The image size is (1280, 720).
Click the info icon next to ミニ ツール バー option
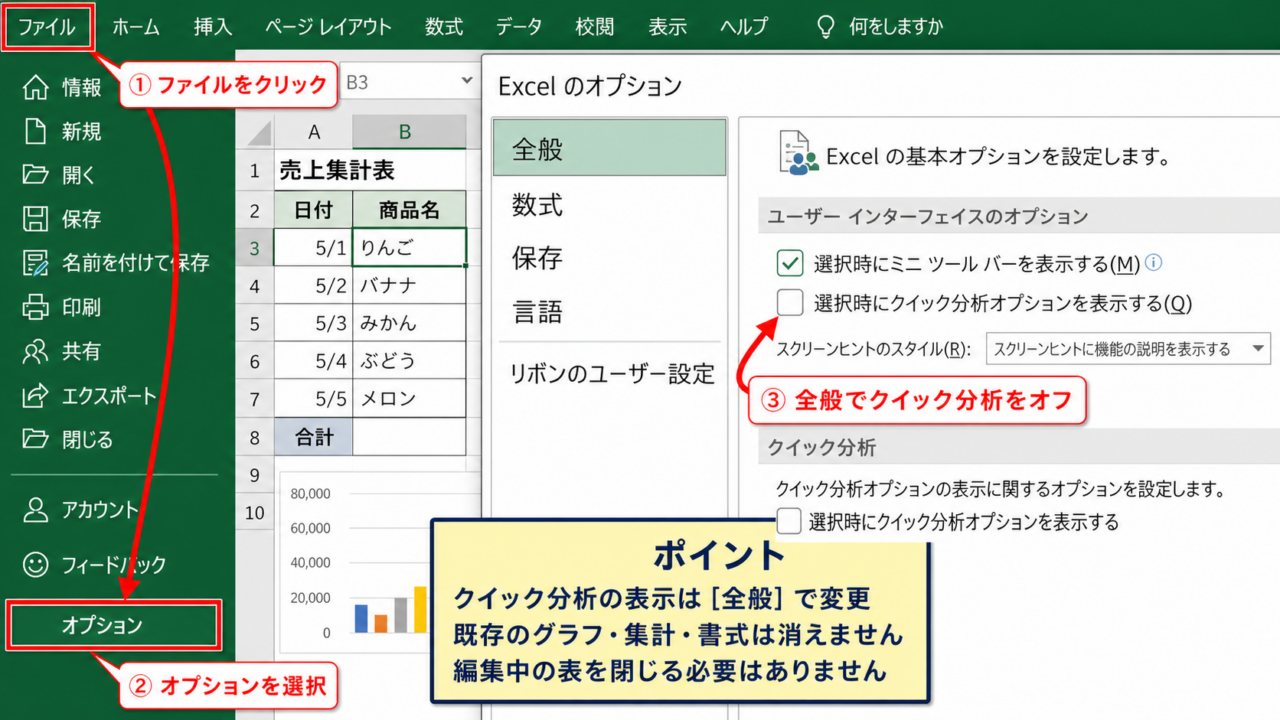[1153, 263]
